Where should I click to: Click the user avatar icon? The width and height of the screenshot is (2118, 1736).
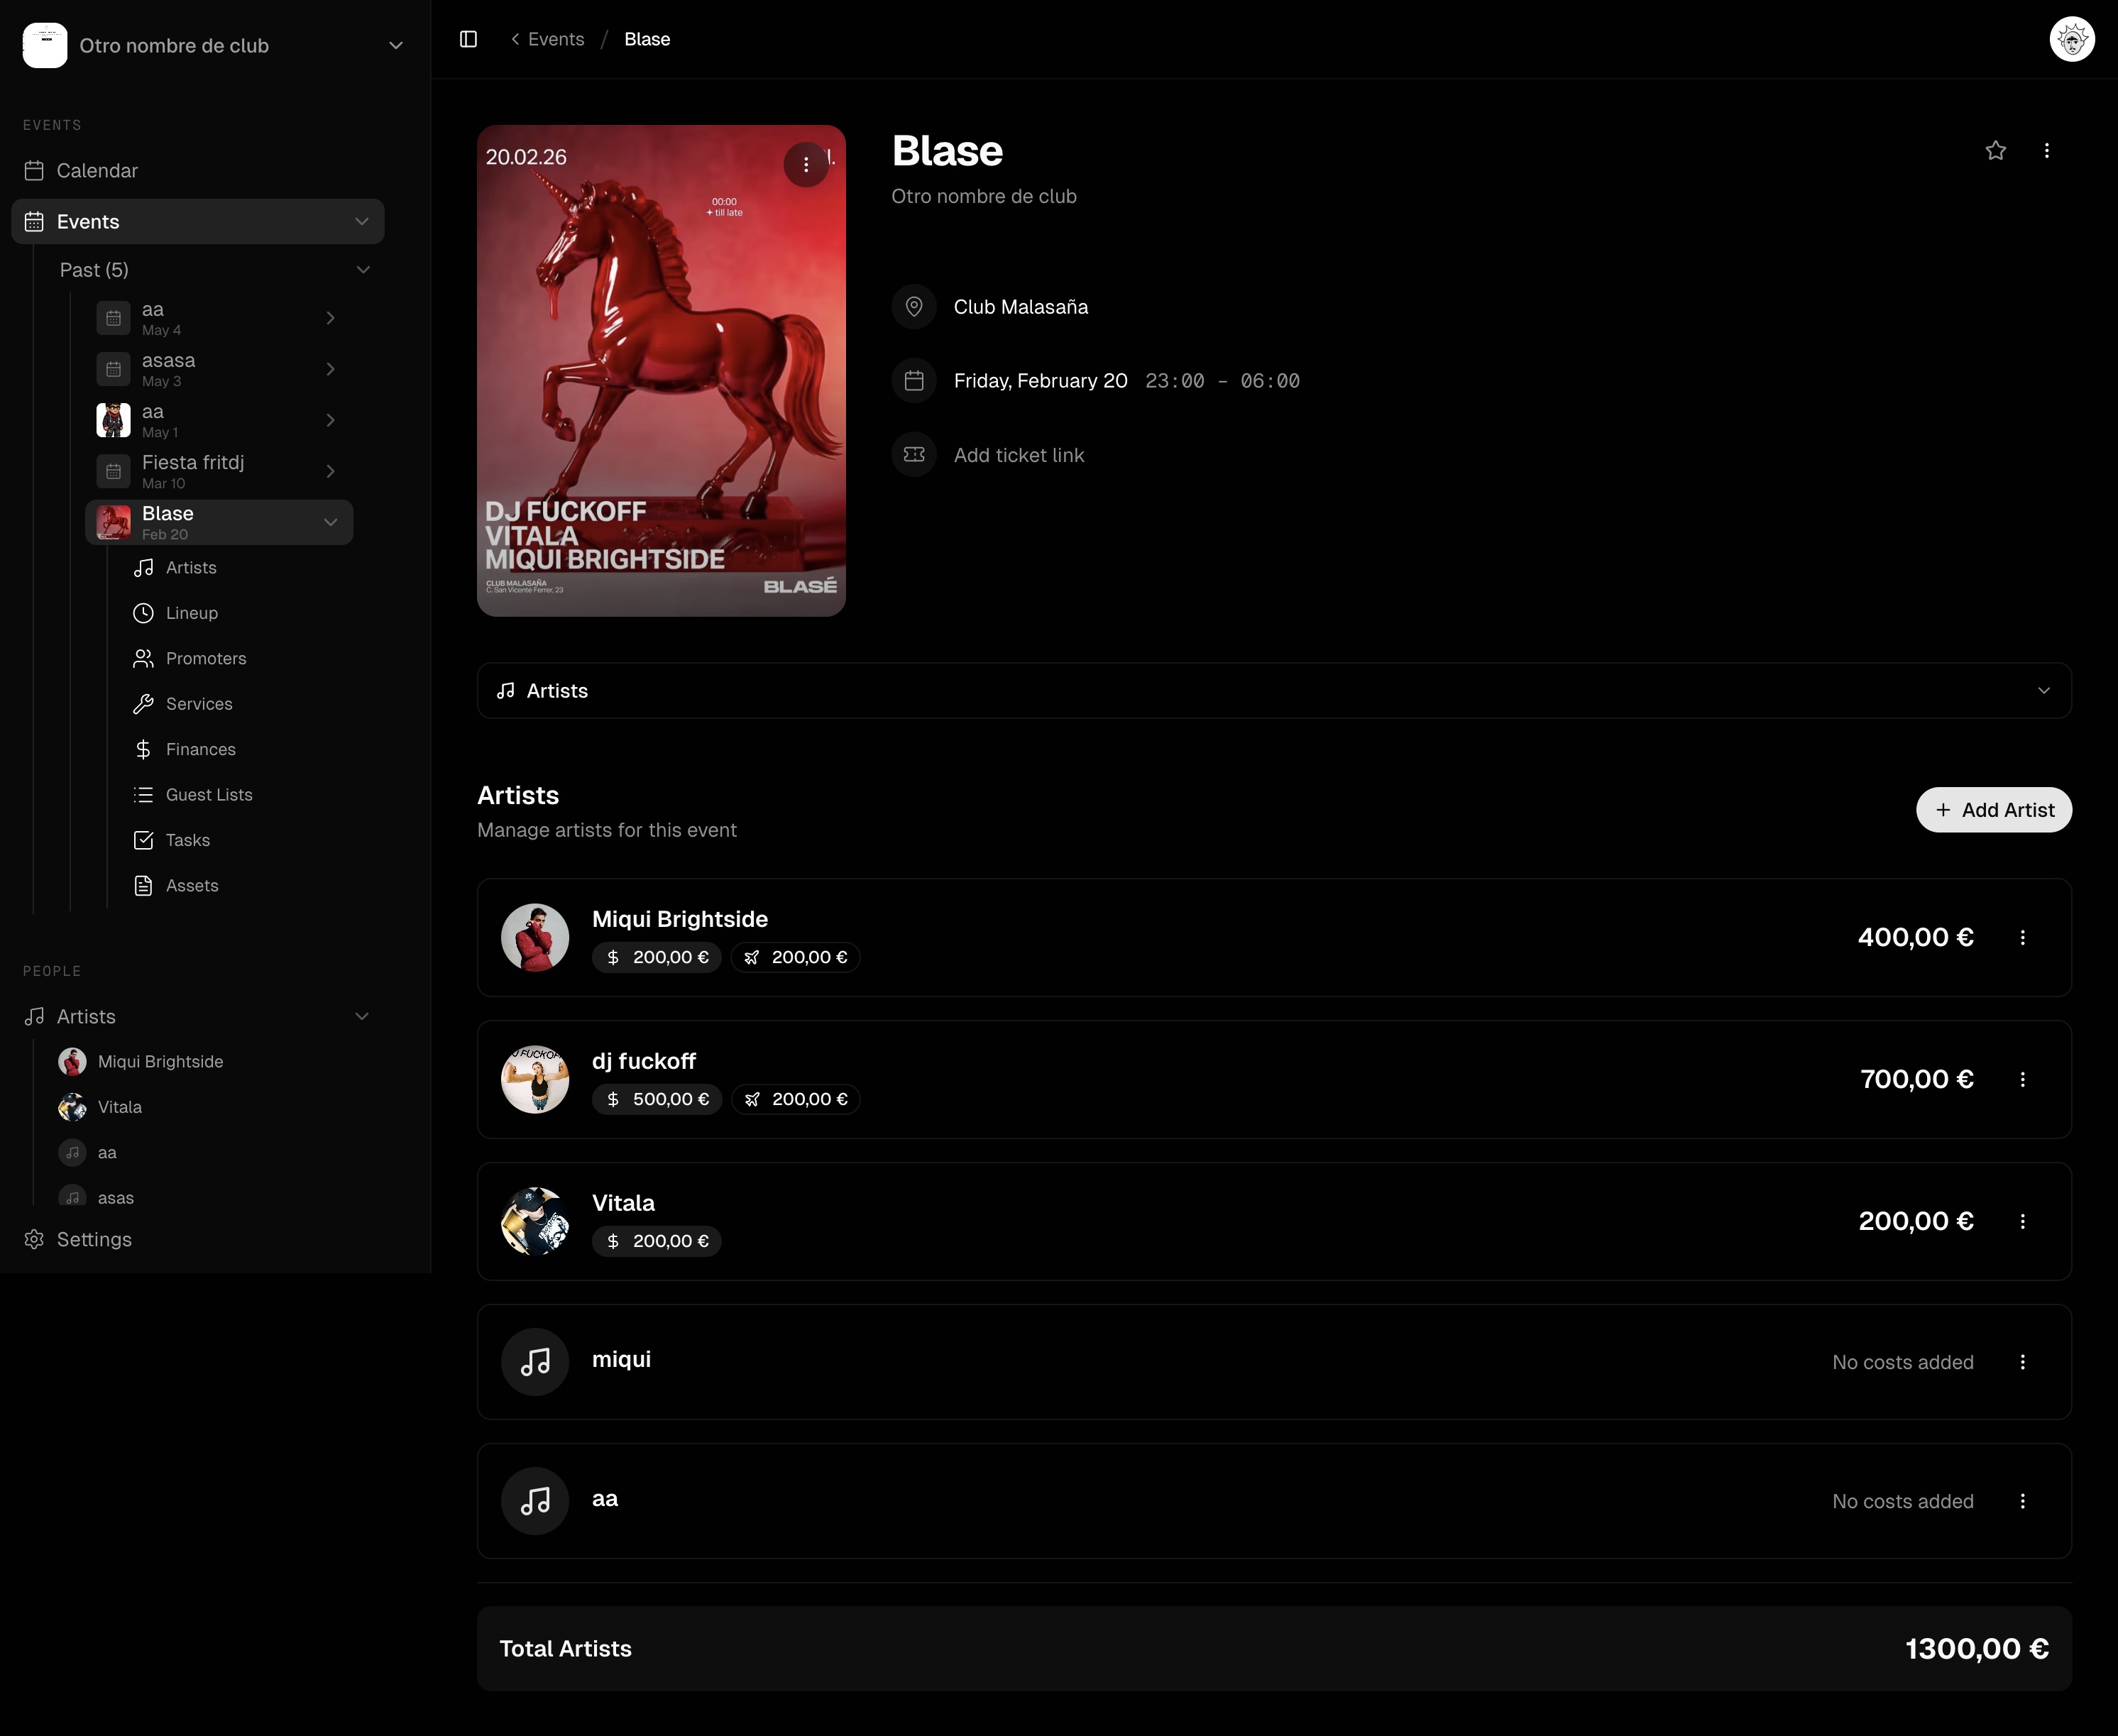pyautogui.click(x=2072, y=40)
